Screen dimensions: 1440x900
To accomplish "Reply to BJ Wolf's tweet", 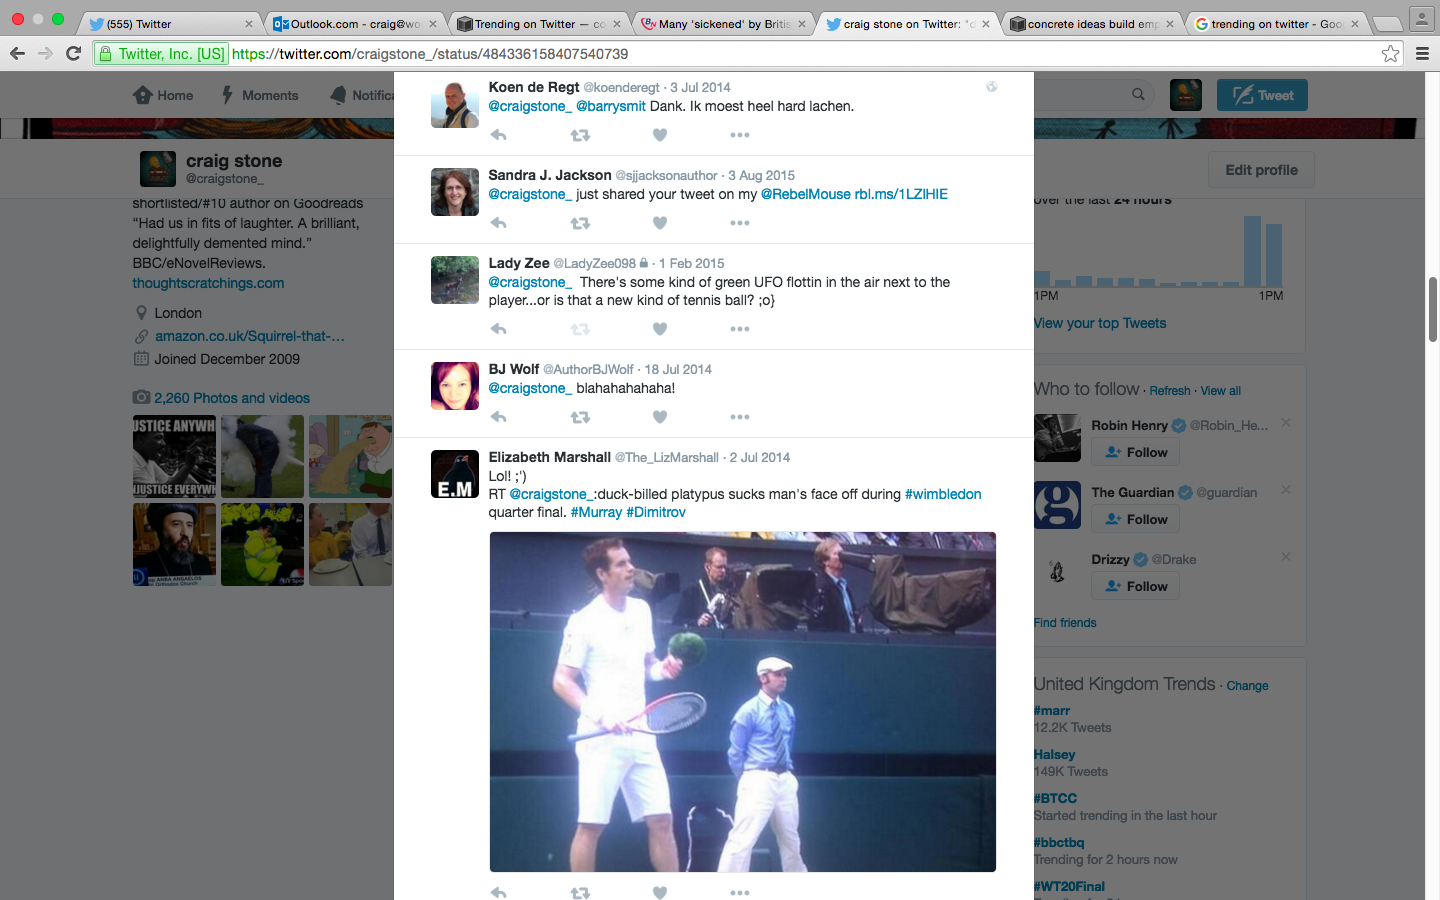I will 498,417.
